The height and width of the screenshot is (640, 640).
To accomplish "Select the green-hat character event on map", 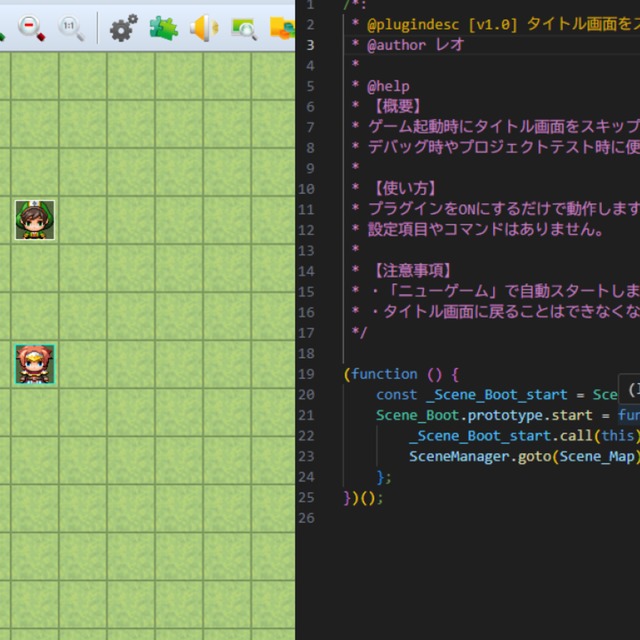I will (35, 220).
